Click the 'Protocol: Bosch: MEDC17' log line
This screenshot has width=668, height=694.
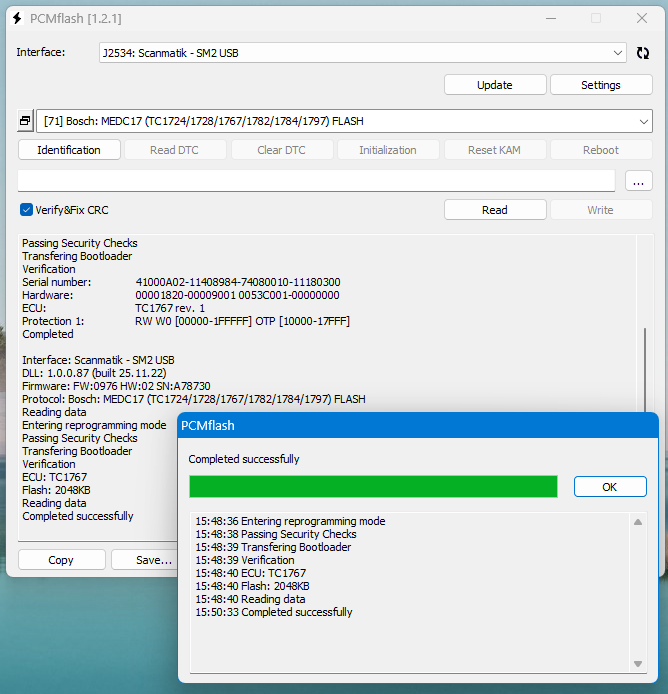tap(194, 399)
